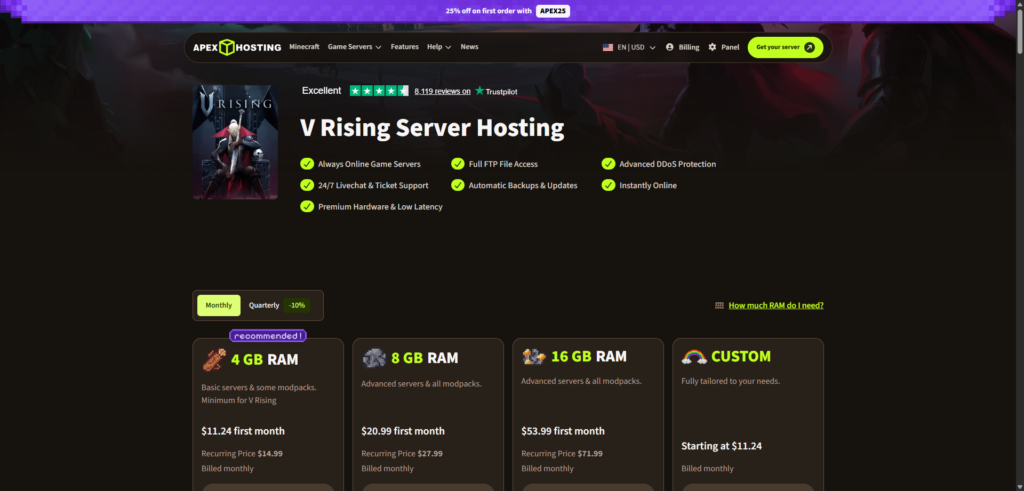The image size is (1024, 491).
Task: Click the $53.99 first month price
Action: 563,431
